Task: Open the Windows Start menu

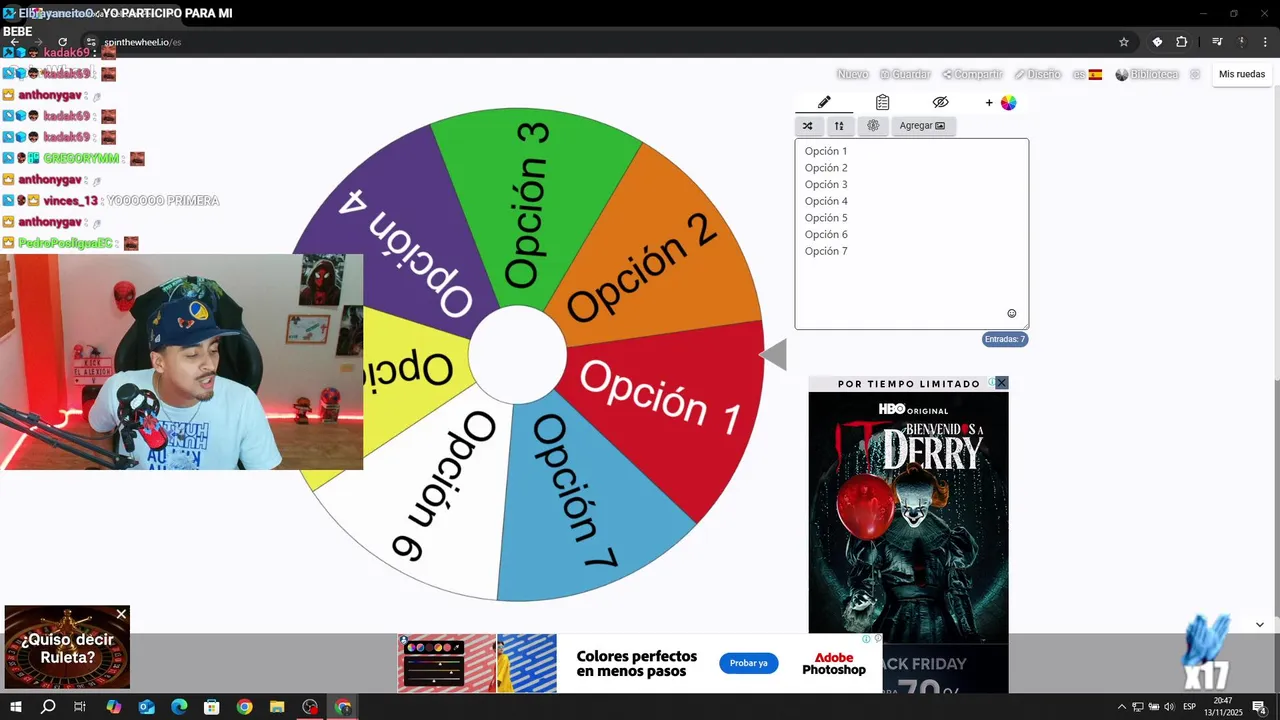Action: click(15, 707)
